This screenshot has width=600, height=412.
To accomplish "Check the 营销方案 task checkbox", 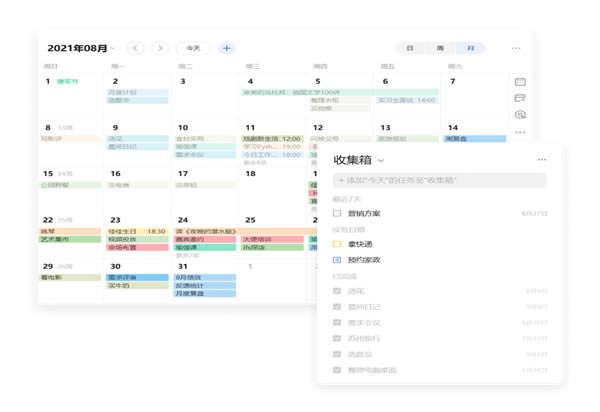I will pos(337,213).
